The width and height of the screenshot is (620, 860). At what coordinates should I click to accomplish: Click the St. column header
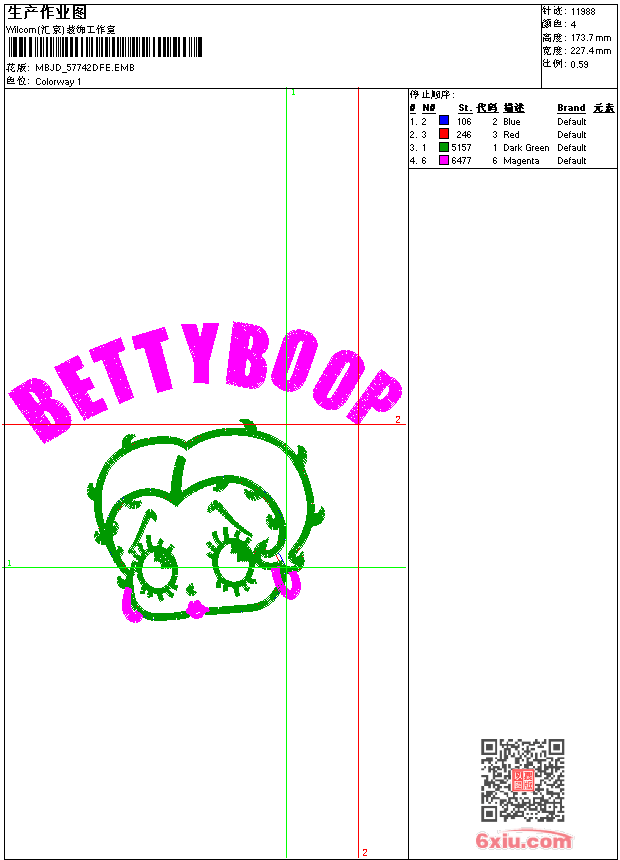click(465, 108)
